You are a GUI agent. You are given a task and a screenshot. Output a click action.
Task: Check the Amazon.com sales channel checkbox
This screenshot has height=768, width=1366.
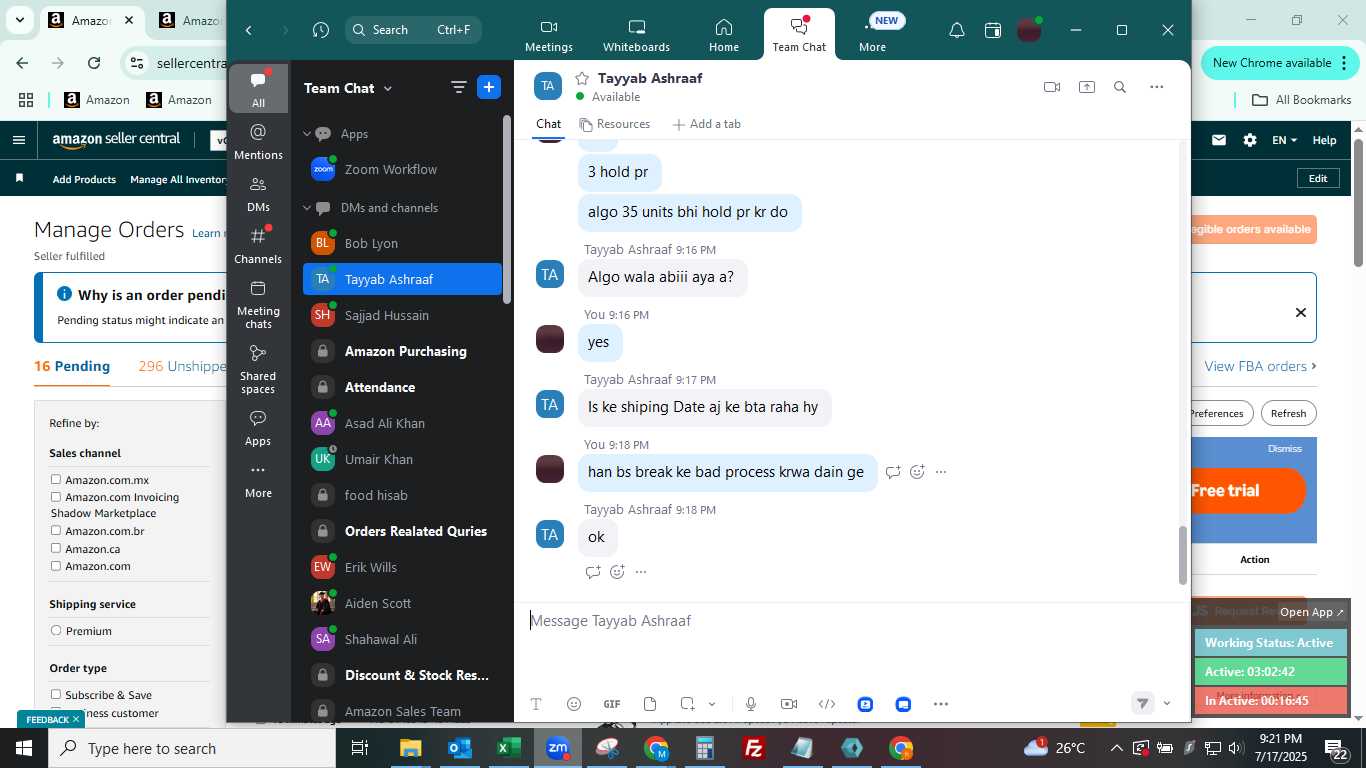56,566
